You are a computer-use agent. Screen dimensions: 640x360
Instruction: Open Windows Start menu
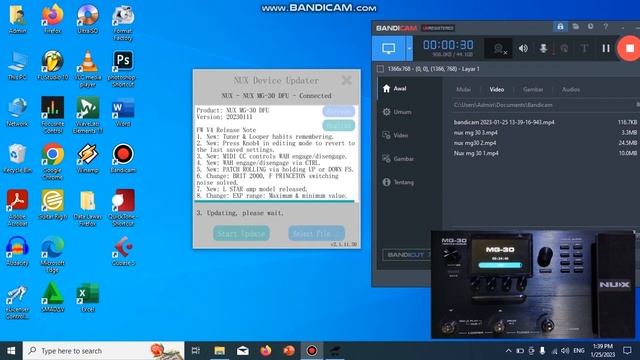pos(11,351)
